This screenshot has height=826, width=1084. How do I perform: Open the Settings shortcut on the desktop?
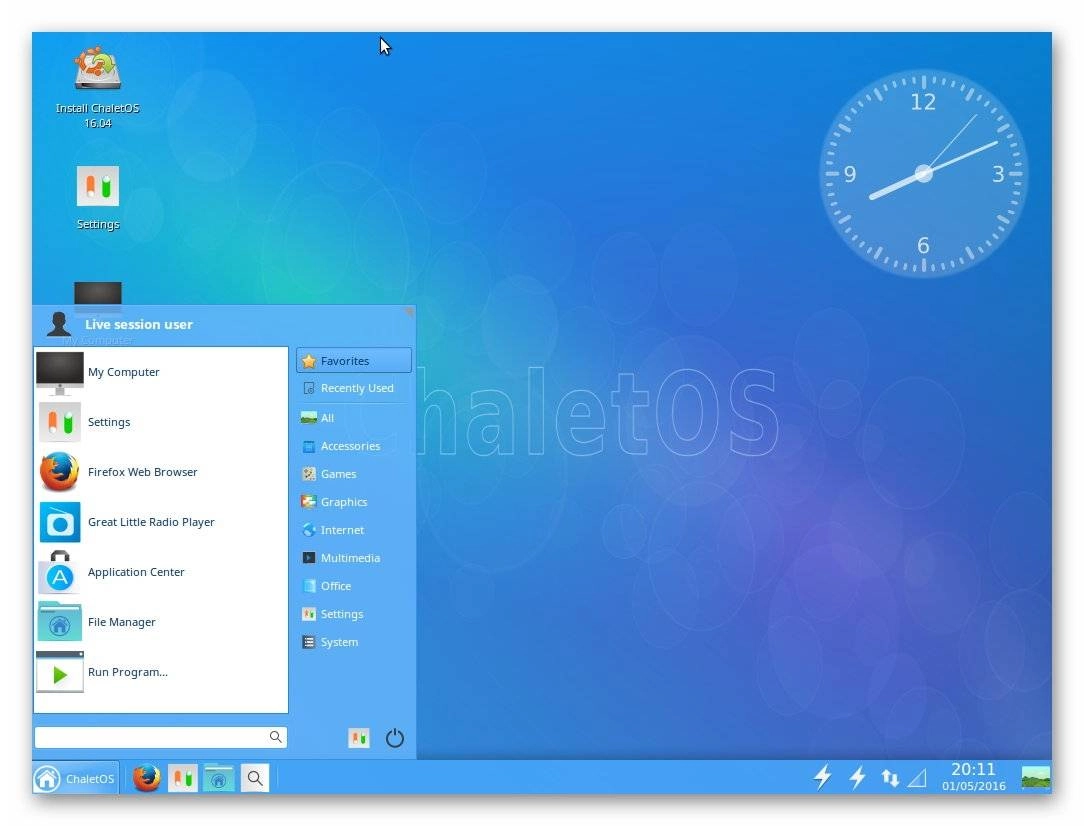pyautogui.click(x=97, y=198)
